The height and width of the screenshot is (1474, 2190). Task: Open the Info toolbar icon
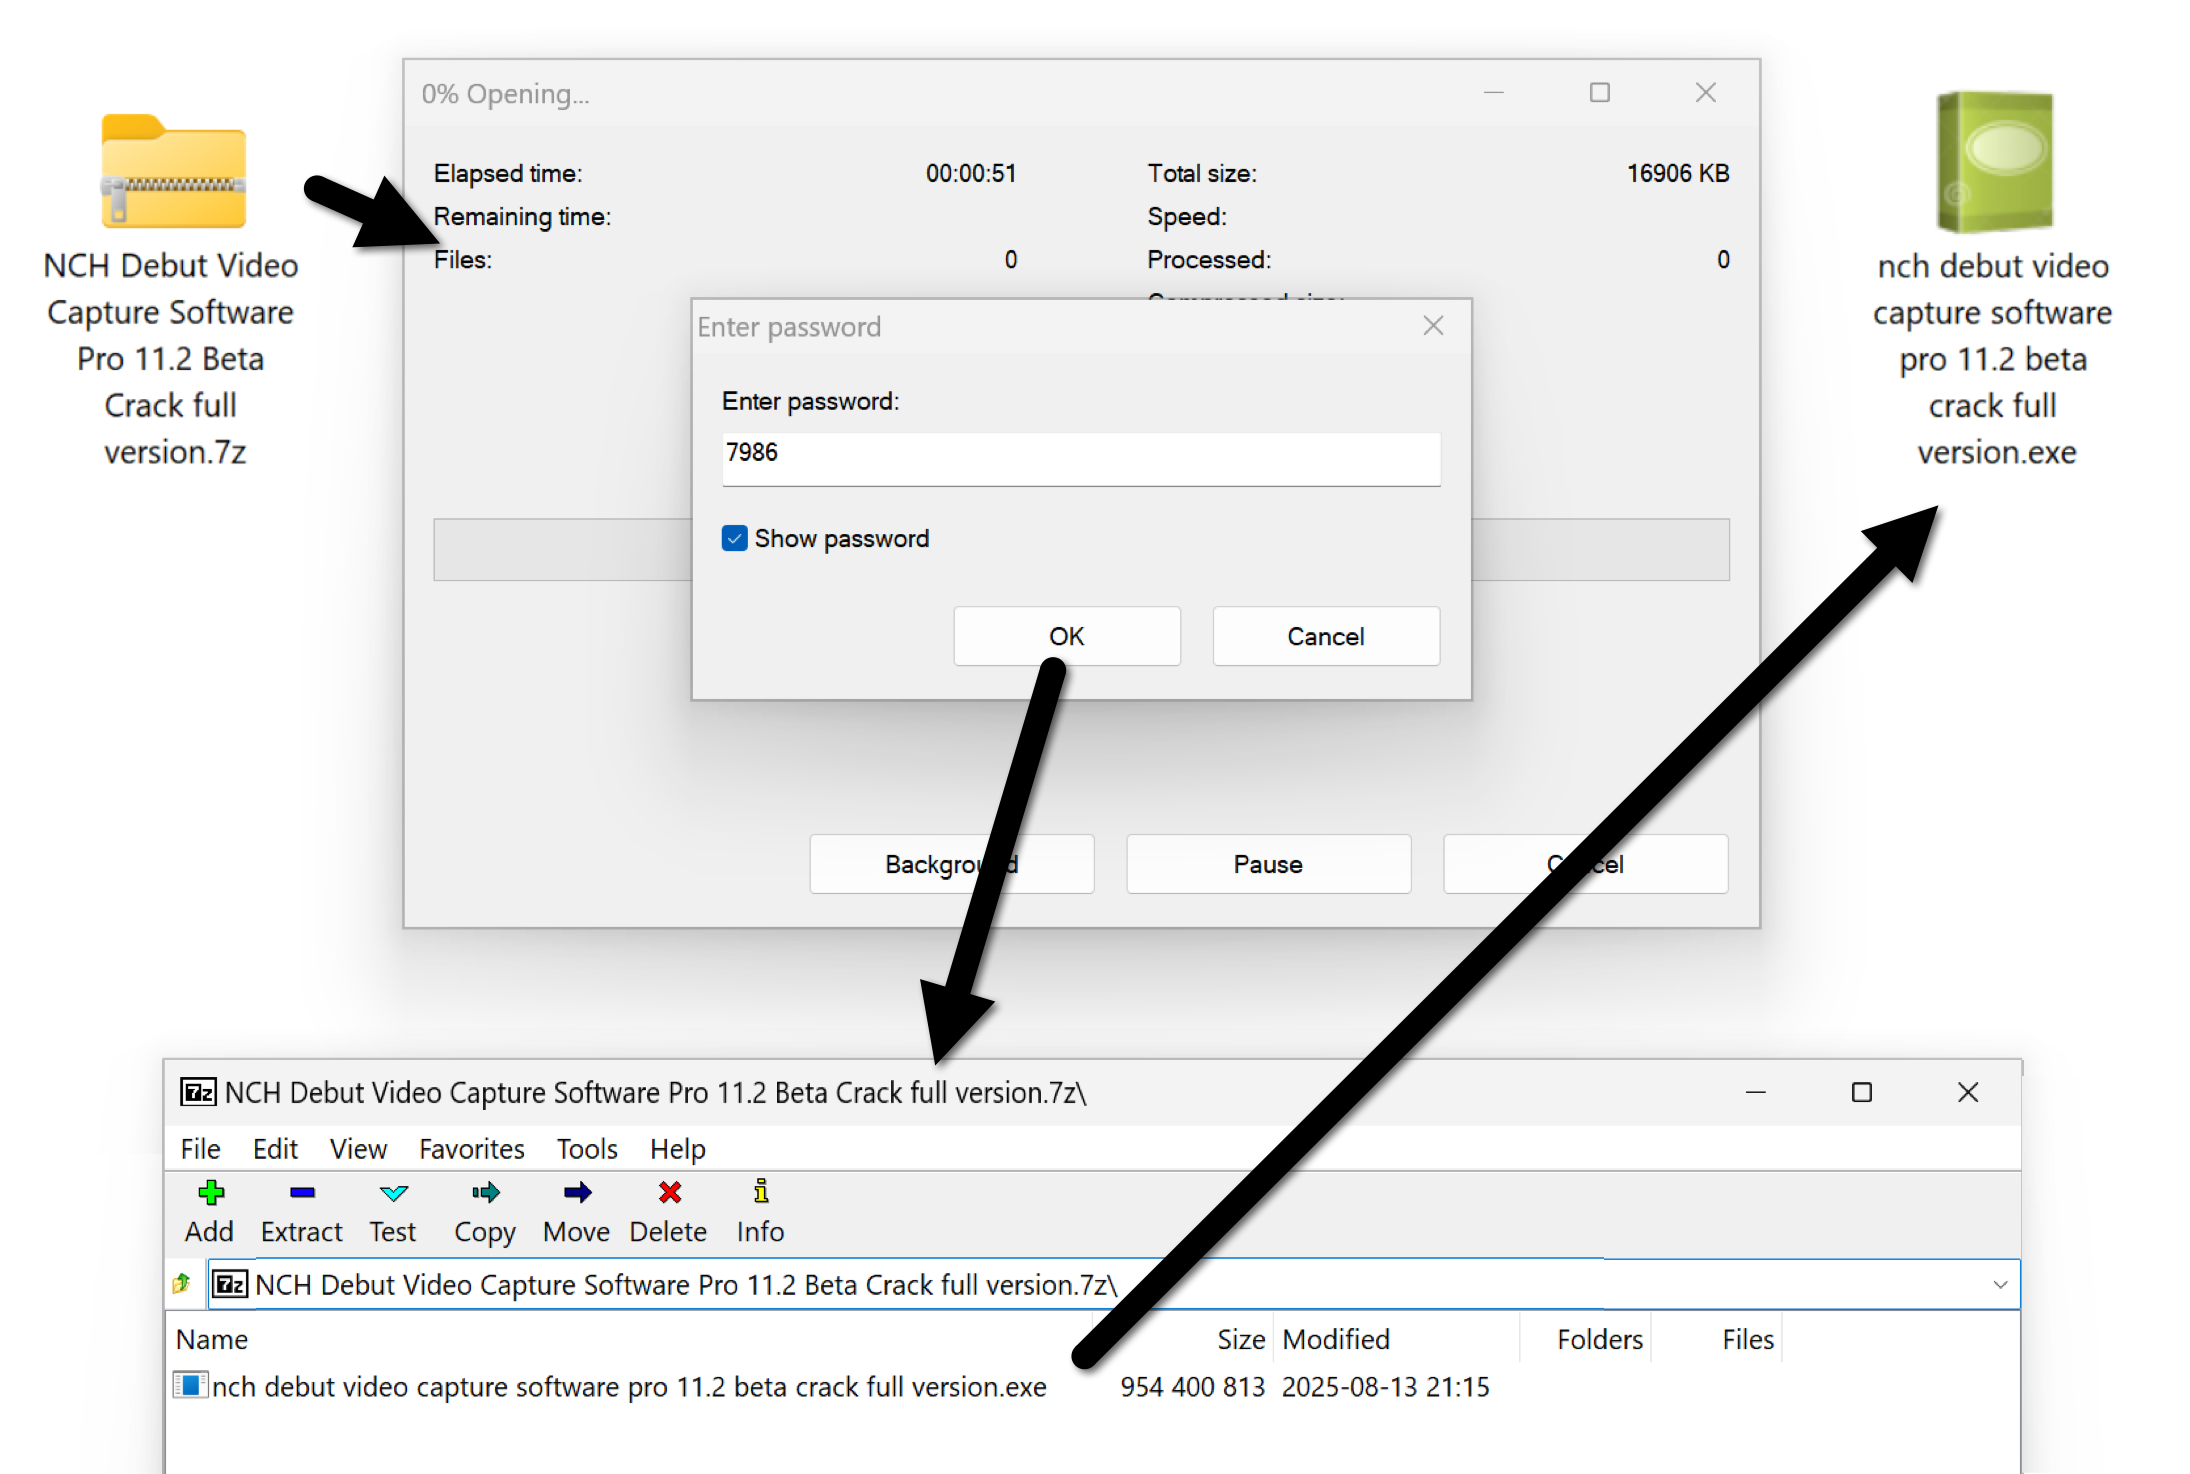coord(761,1192)
